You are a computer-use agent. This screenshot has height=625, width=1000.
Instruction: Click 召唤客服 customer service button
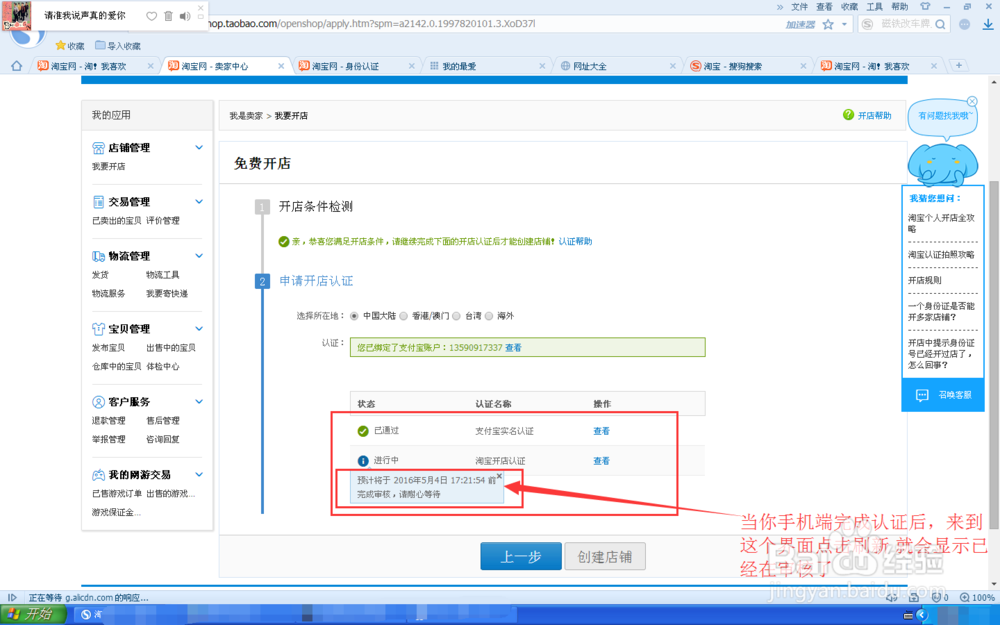[943, 395]
